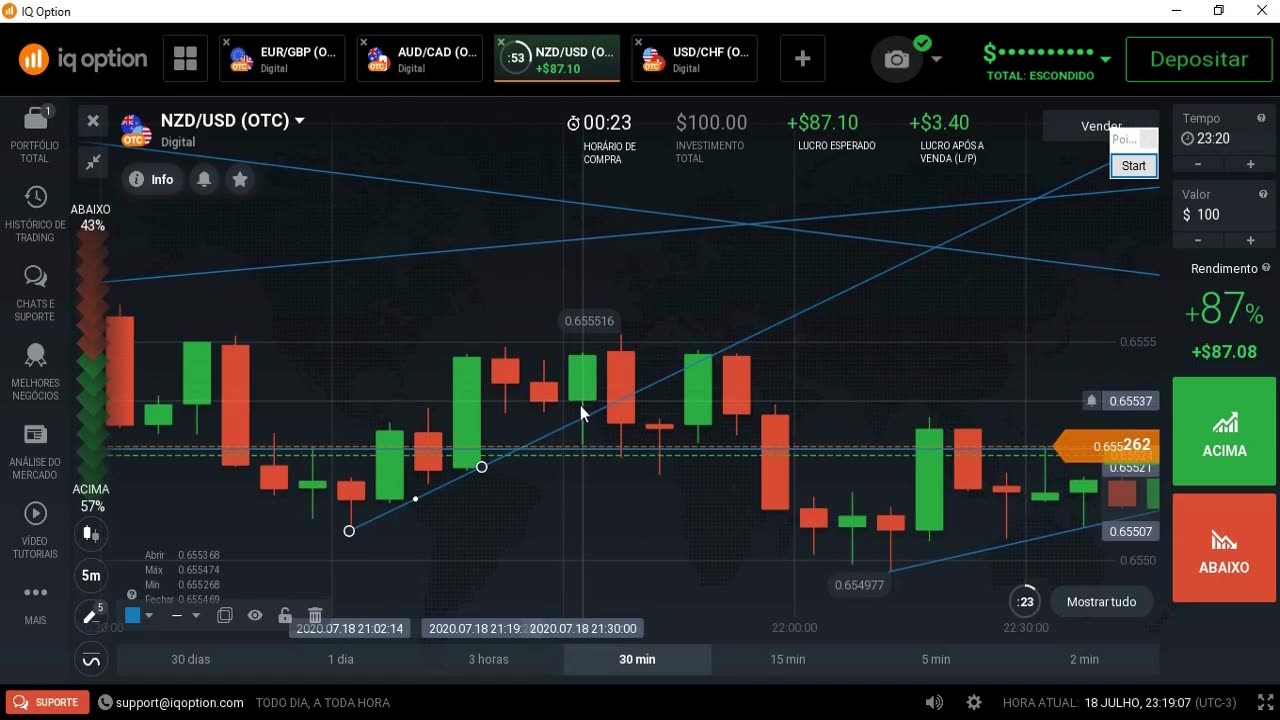Toggle visibility of the selected line
Image resolution: width=1280 pixels, height=720 pixels.
click(x=255, y=616)
